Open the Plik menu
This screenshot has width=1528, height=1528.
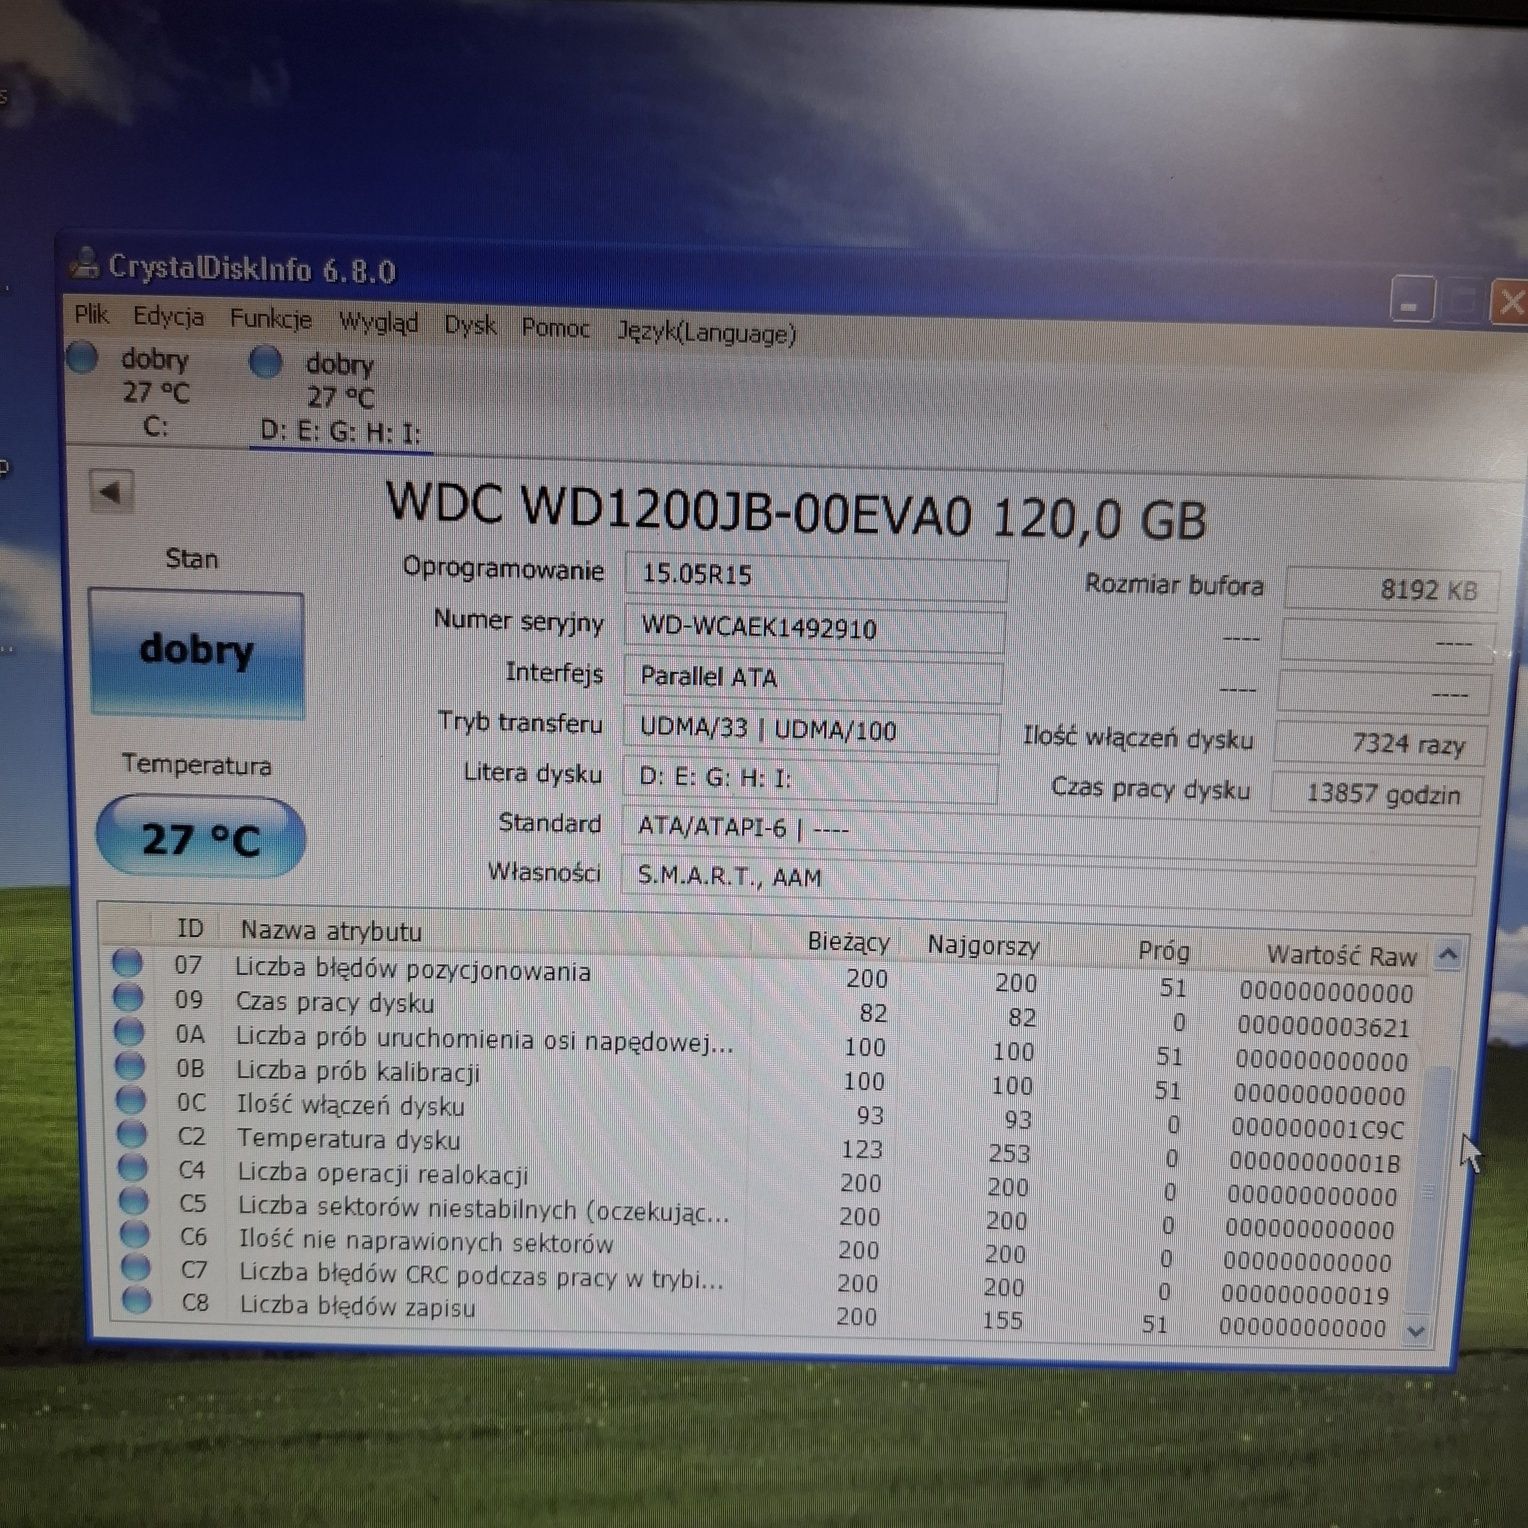(x=91, y=315)
